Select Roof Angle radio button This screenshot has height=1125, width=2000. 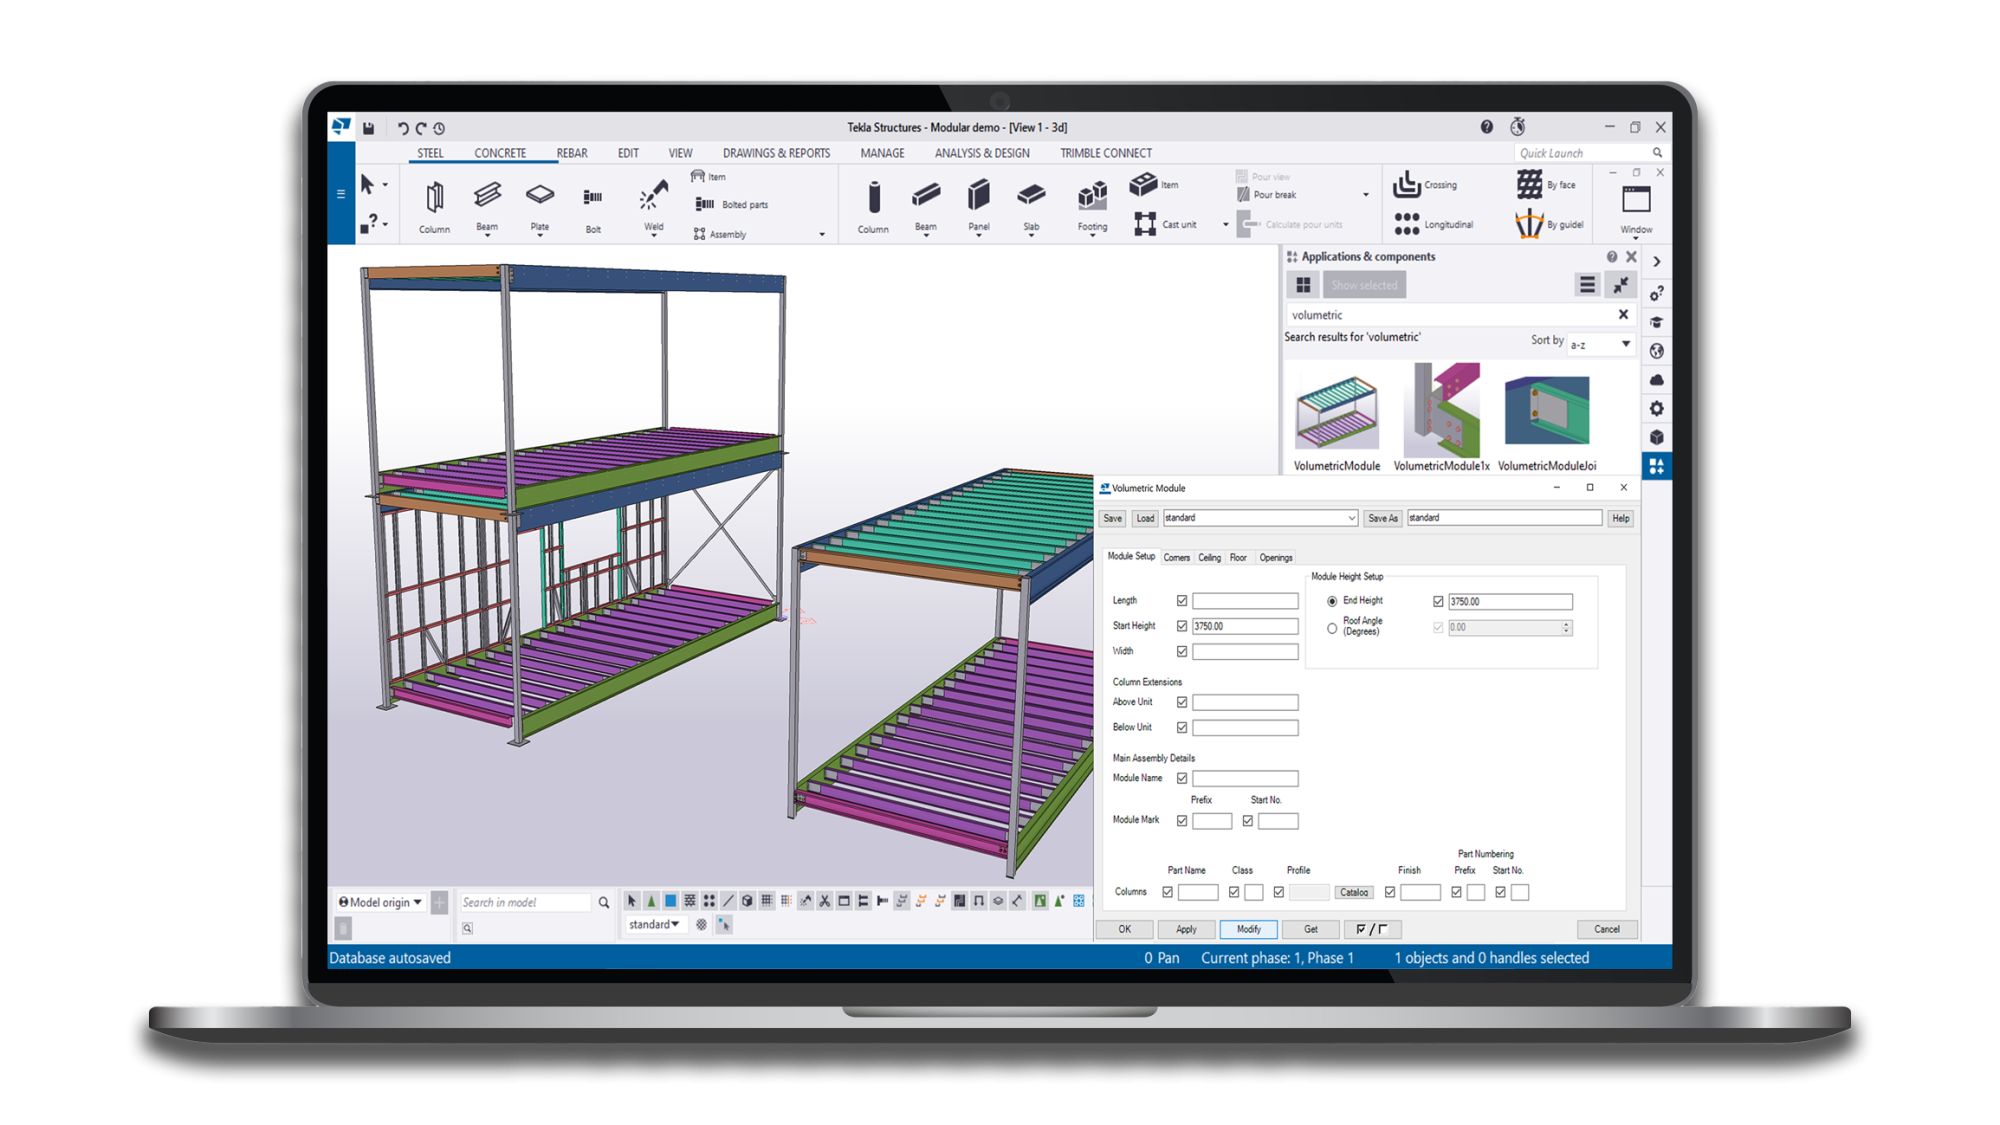(x=1332, y=628)
